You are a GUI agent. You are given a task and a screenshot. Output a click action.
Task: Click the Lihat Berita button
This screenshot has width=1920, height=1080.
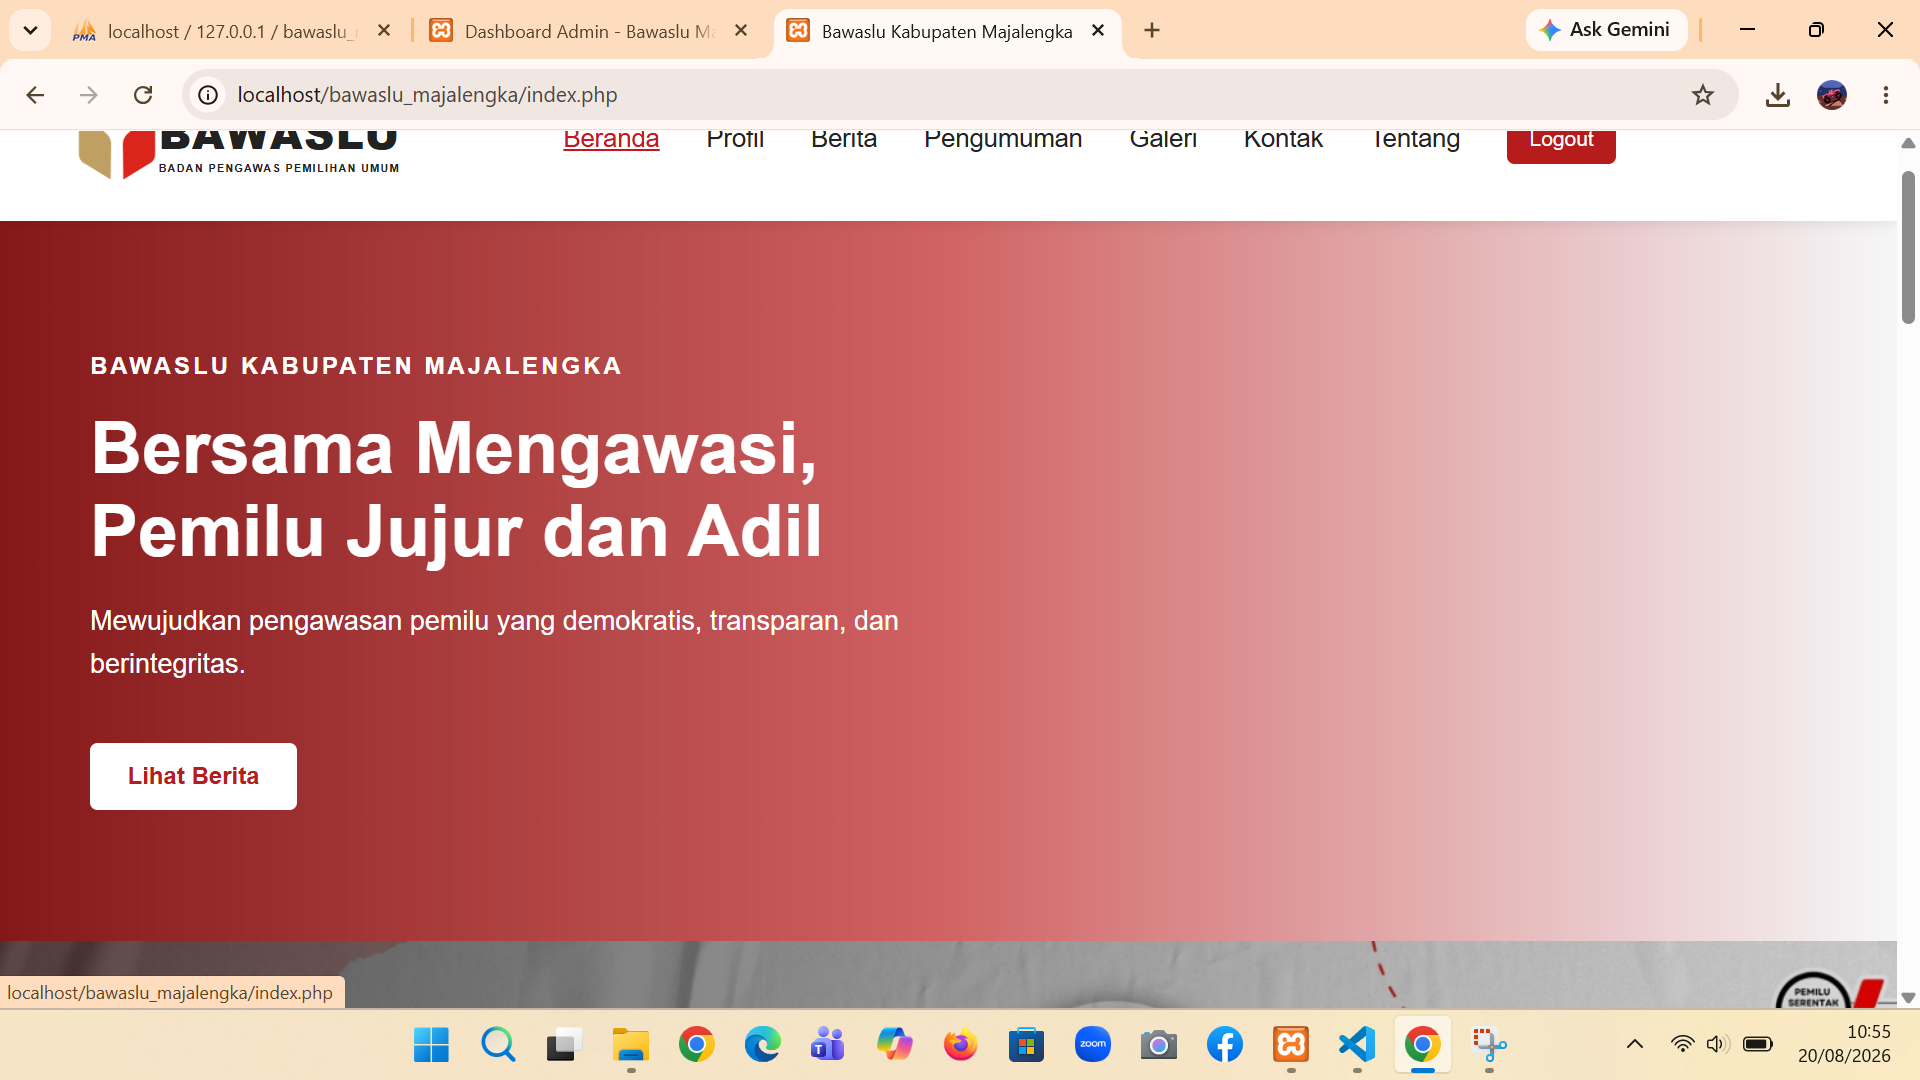pyautogui.click(x=193, y=776)
